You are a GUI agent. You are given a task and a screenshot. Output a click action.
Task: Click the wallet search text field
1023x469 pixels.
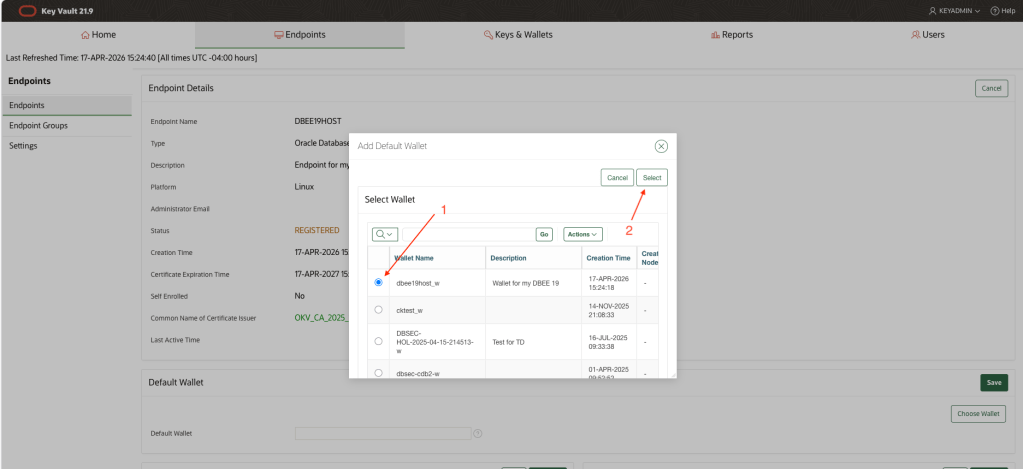tap(465, 234)
